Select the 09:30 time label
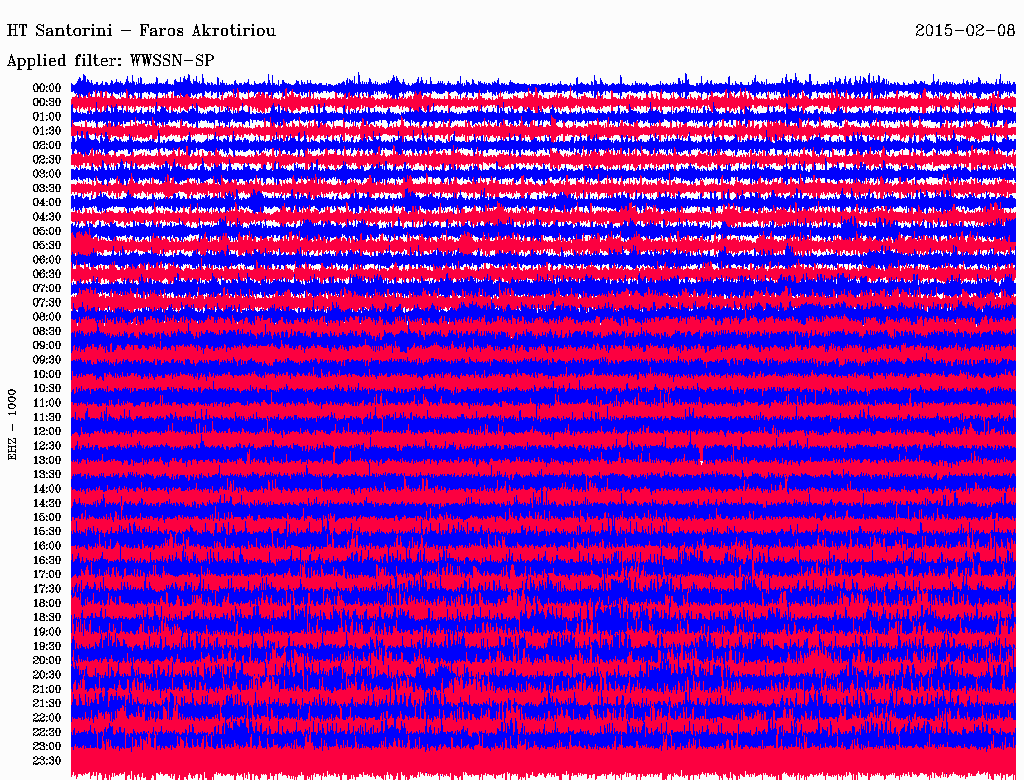 click(47, 360)
